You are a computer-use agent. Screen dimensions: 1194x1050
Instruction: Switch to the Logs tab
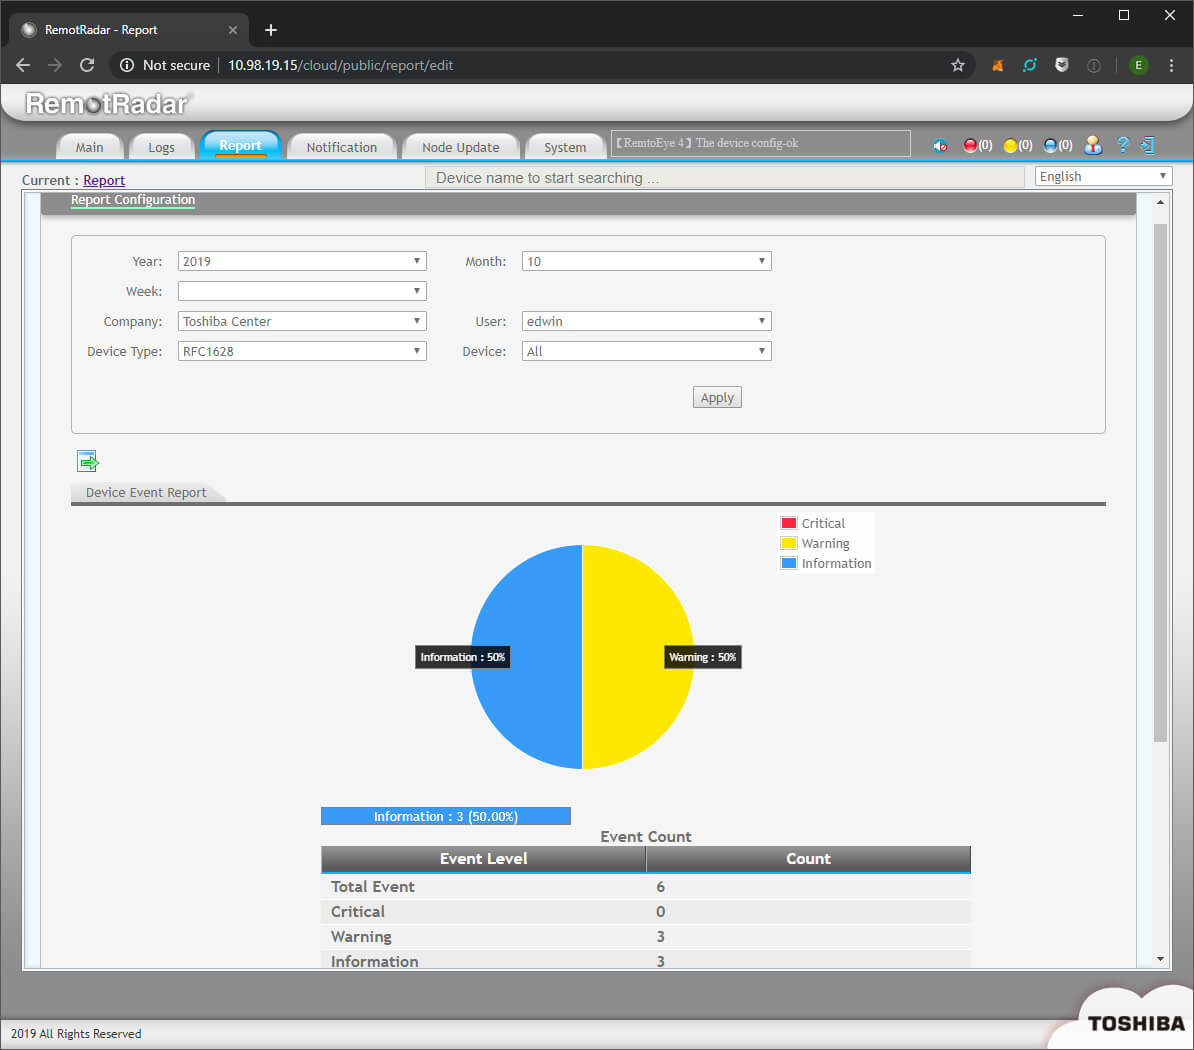[x=161, y=147]
